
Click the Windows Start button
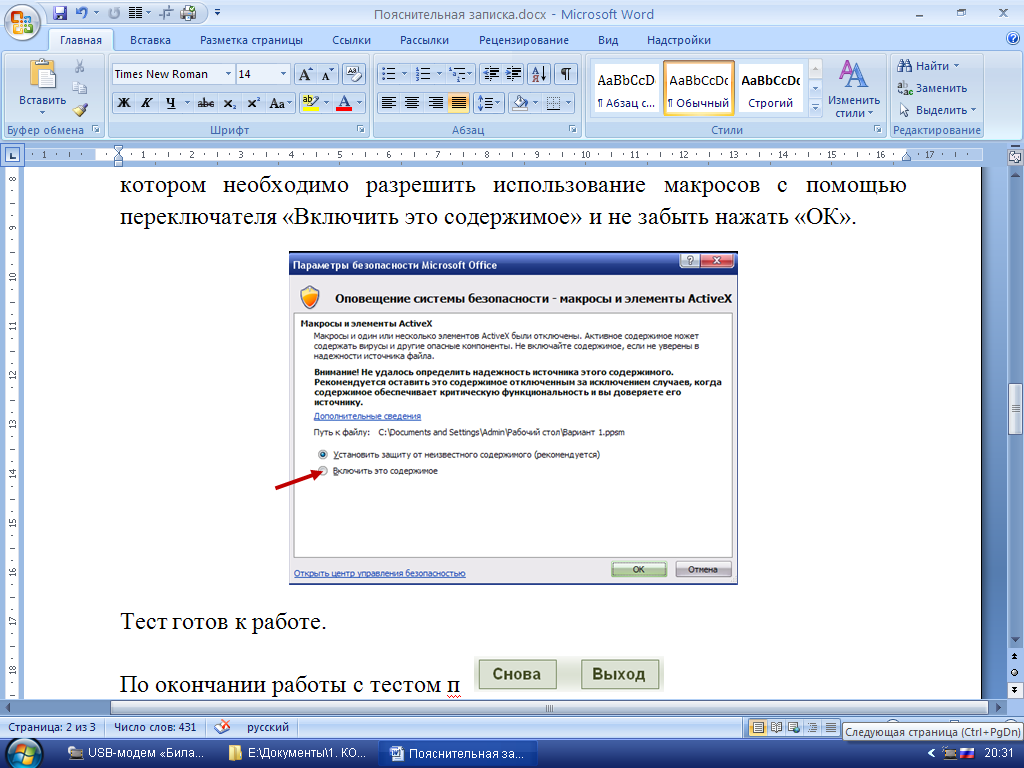tap(25, 753)
